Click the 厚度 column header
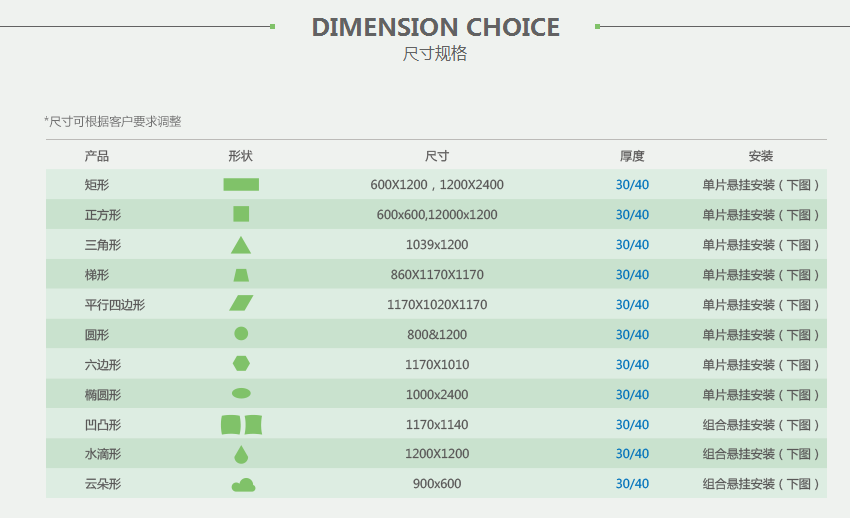 pos(632,156)
